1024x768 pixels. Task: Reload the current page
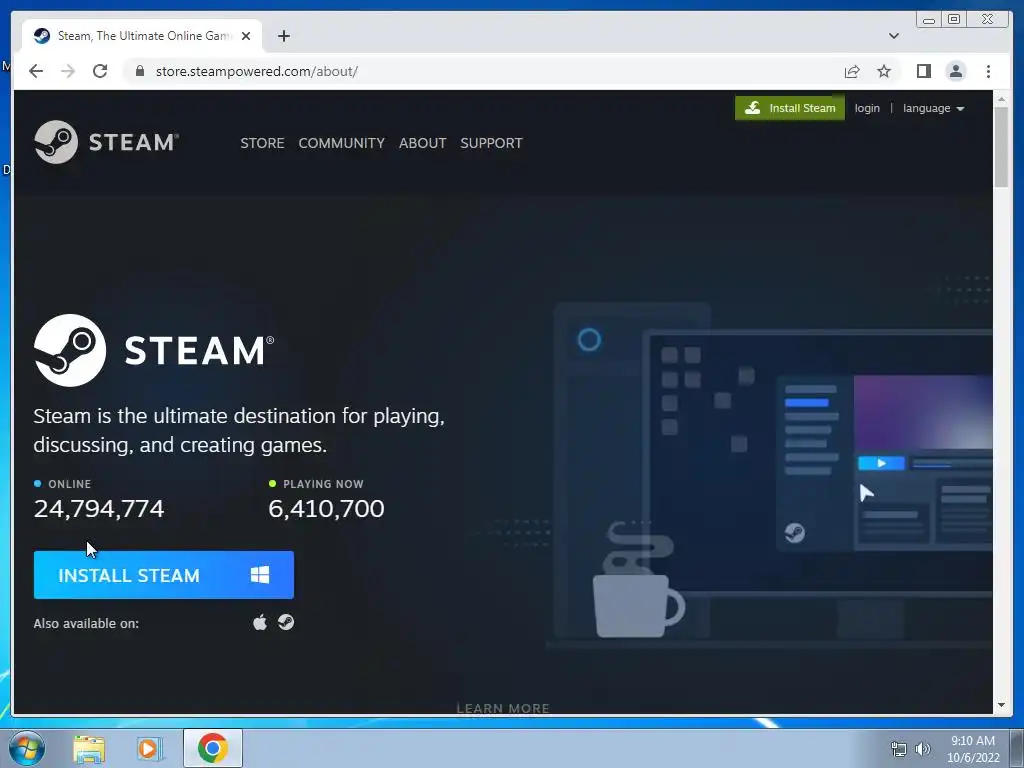[100, 71]
